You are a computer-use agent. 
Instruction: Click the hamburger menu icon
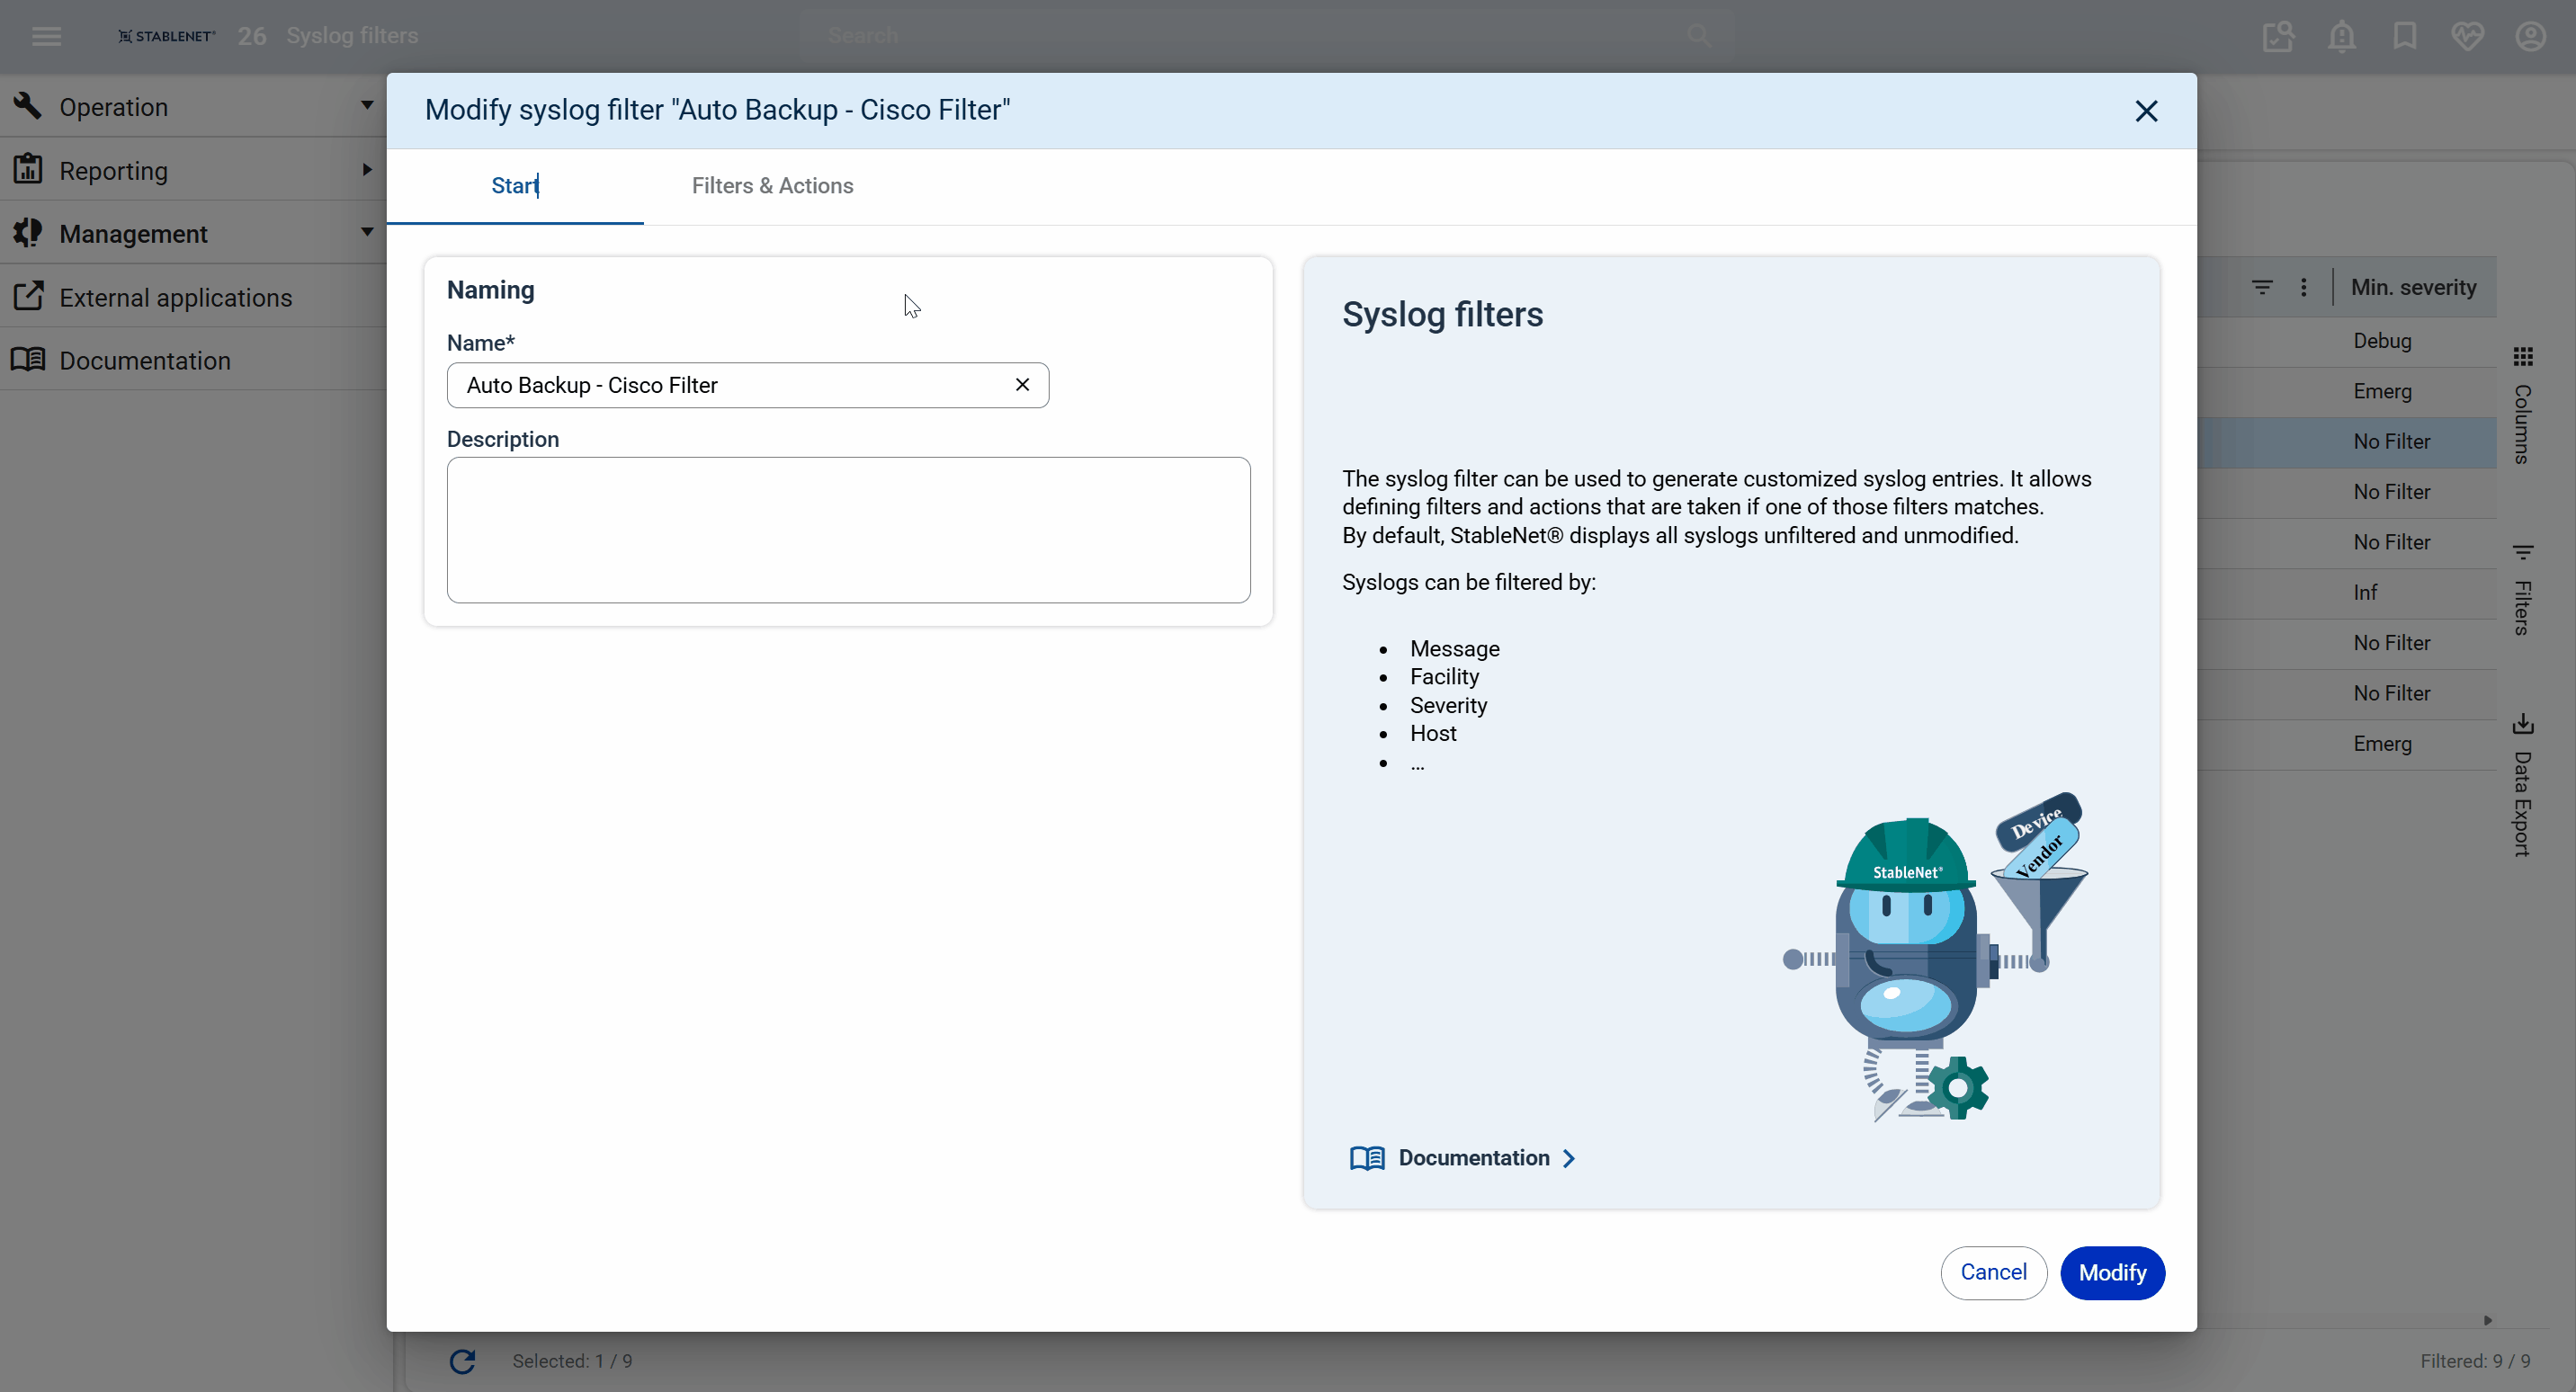(46, 36)
